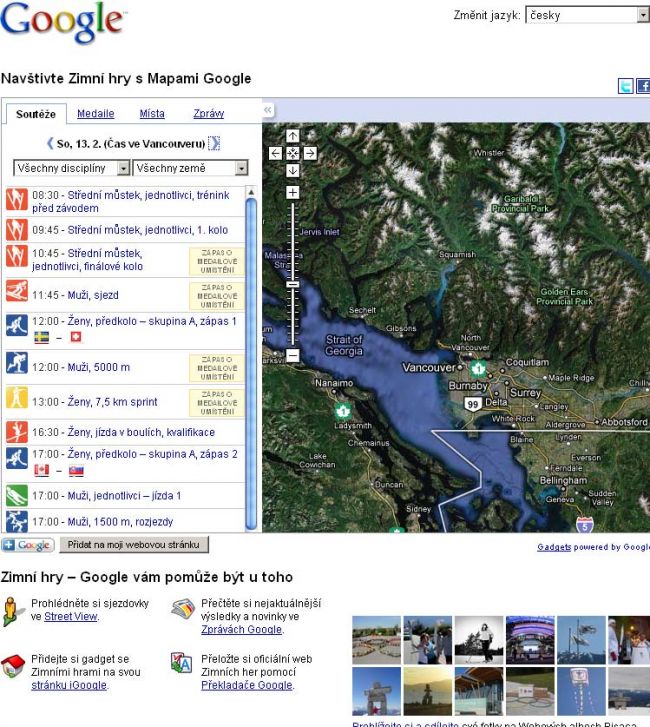Image resolution: width=650 pixels, height=727 pixels.
Task: Click venue marker near Ladysmith on map
Action: [x=342, y=411]
